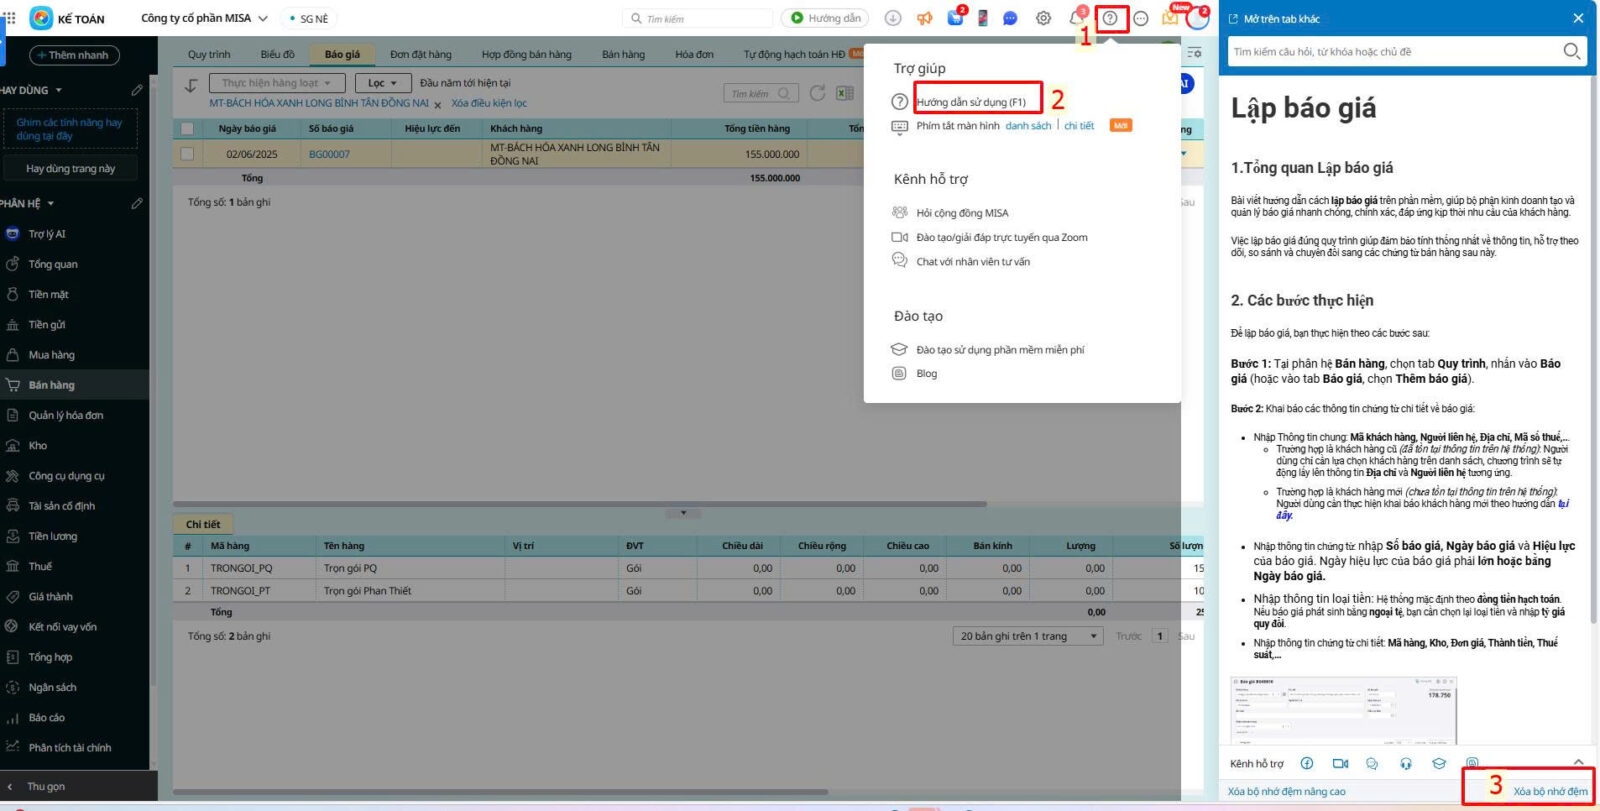The height and width of the screenshot is (811, 1600).
Task: Click the Xóa bộ nhớ đệm link
Action: [1550, 791]
